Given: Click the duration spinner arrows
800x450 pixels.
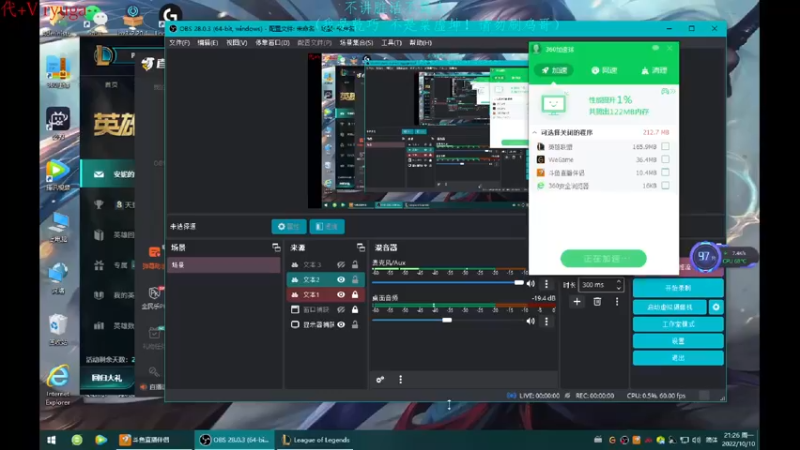Looking at the screenshot, I should pyautogui.click(x=619, y=285).
